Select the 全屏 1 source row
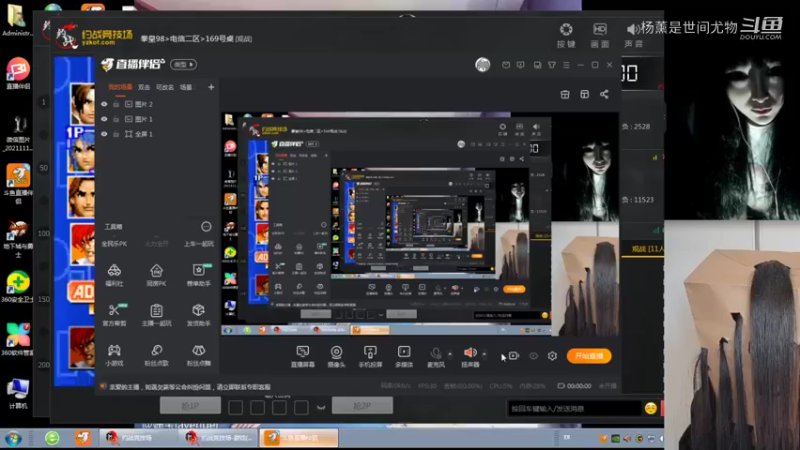This screenshot has width=800, height=450. point(158,134)
